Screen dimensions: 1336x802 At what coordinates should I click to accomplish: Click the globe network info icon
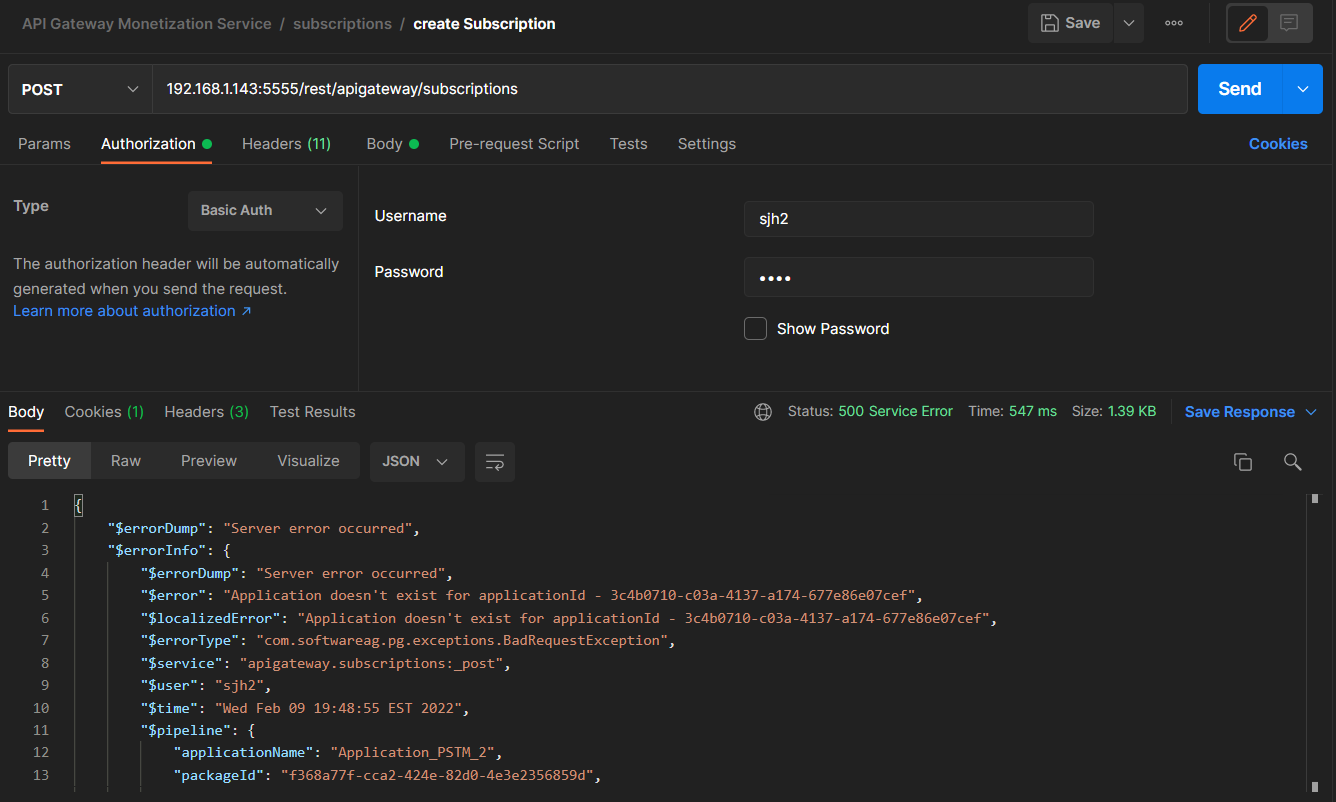pyautogui.click(x=763, y=412)
